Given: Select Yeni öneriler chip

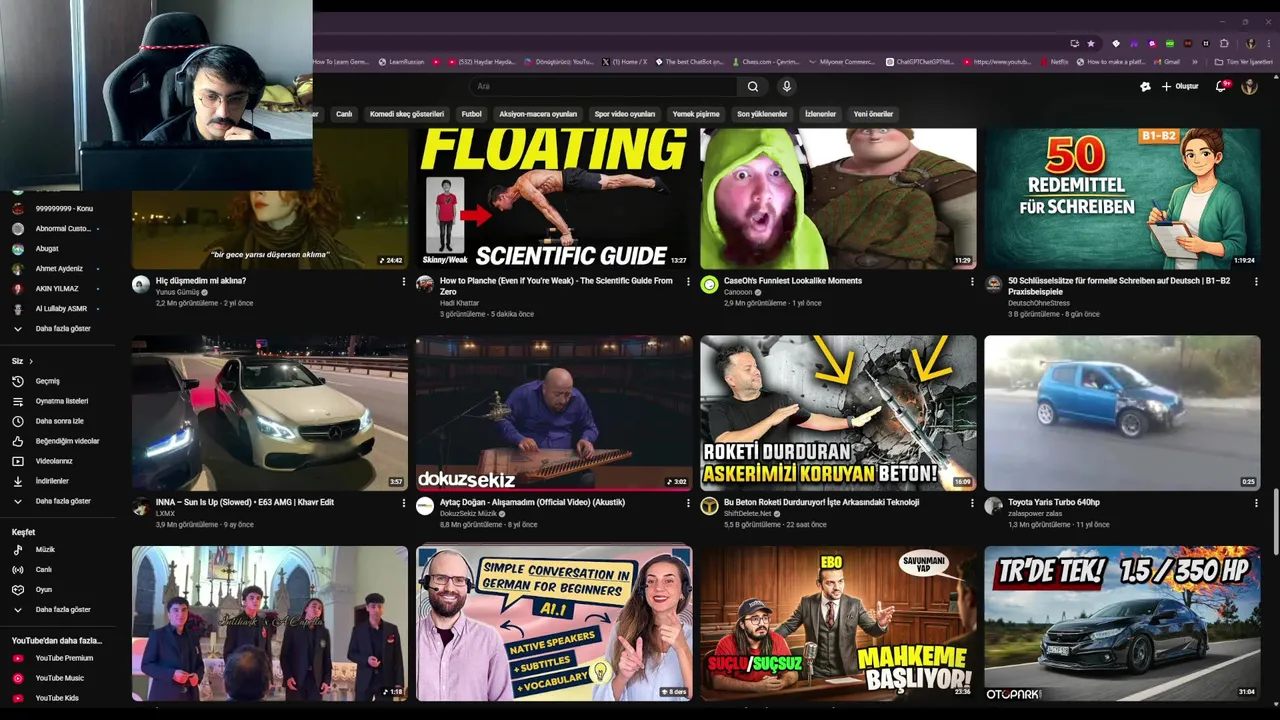Looking at the screenshot, I should pyautogui.click(x=873, y=114).
